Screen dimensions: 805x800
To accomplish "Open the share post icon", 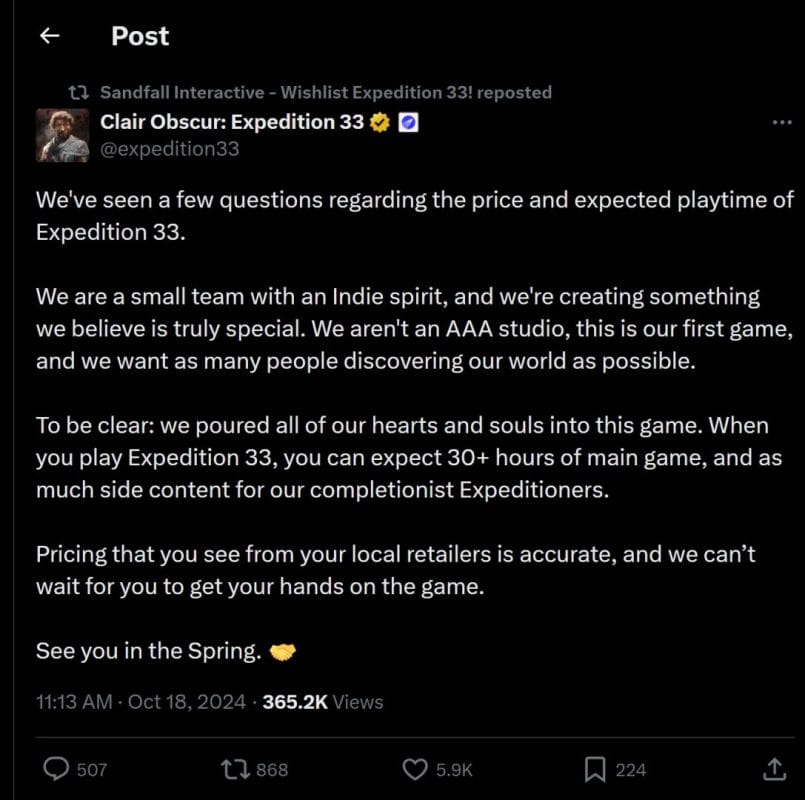I will pos(774,769).
